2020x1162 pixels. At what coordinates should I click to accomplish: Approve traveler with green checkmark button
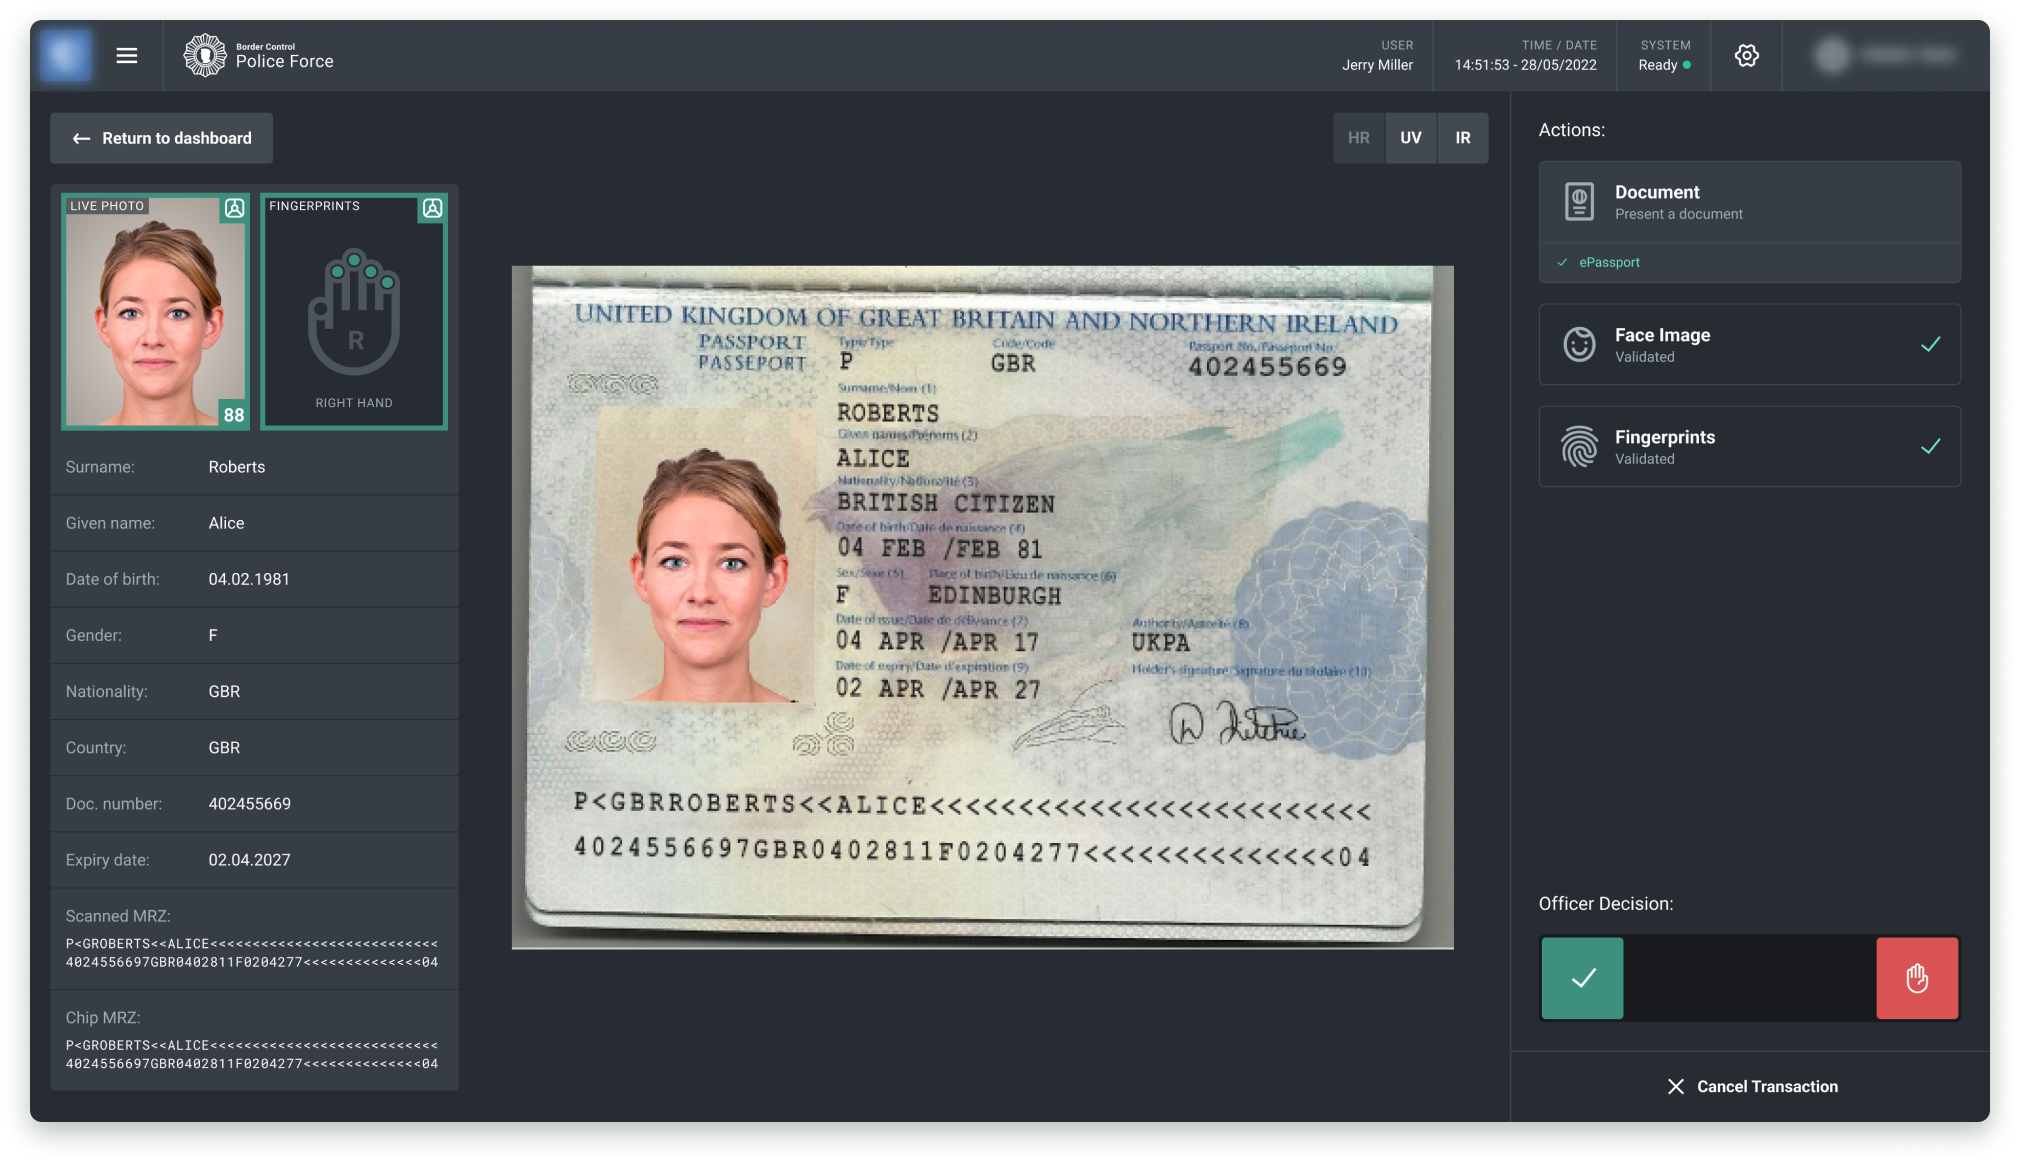point(1582,978)
